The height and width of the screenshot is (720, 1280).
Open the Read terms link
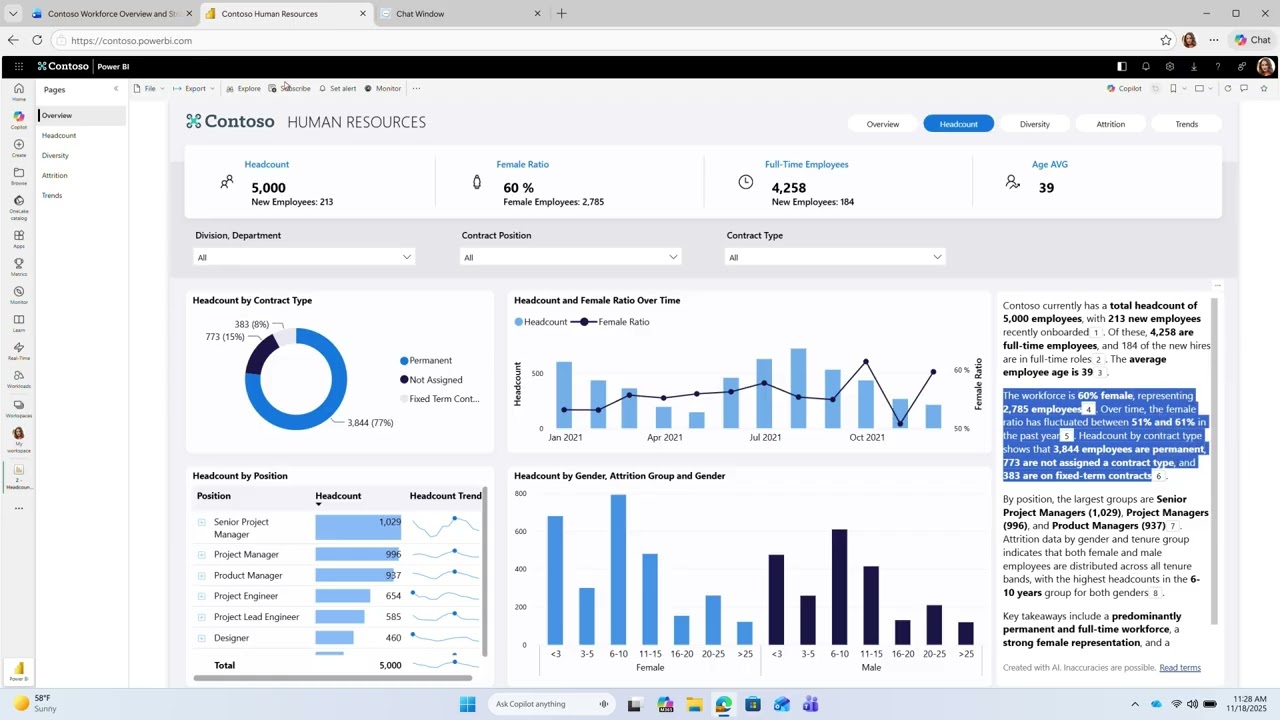point(1180,667)
